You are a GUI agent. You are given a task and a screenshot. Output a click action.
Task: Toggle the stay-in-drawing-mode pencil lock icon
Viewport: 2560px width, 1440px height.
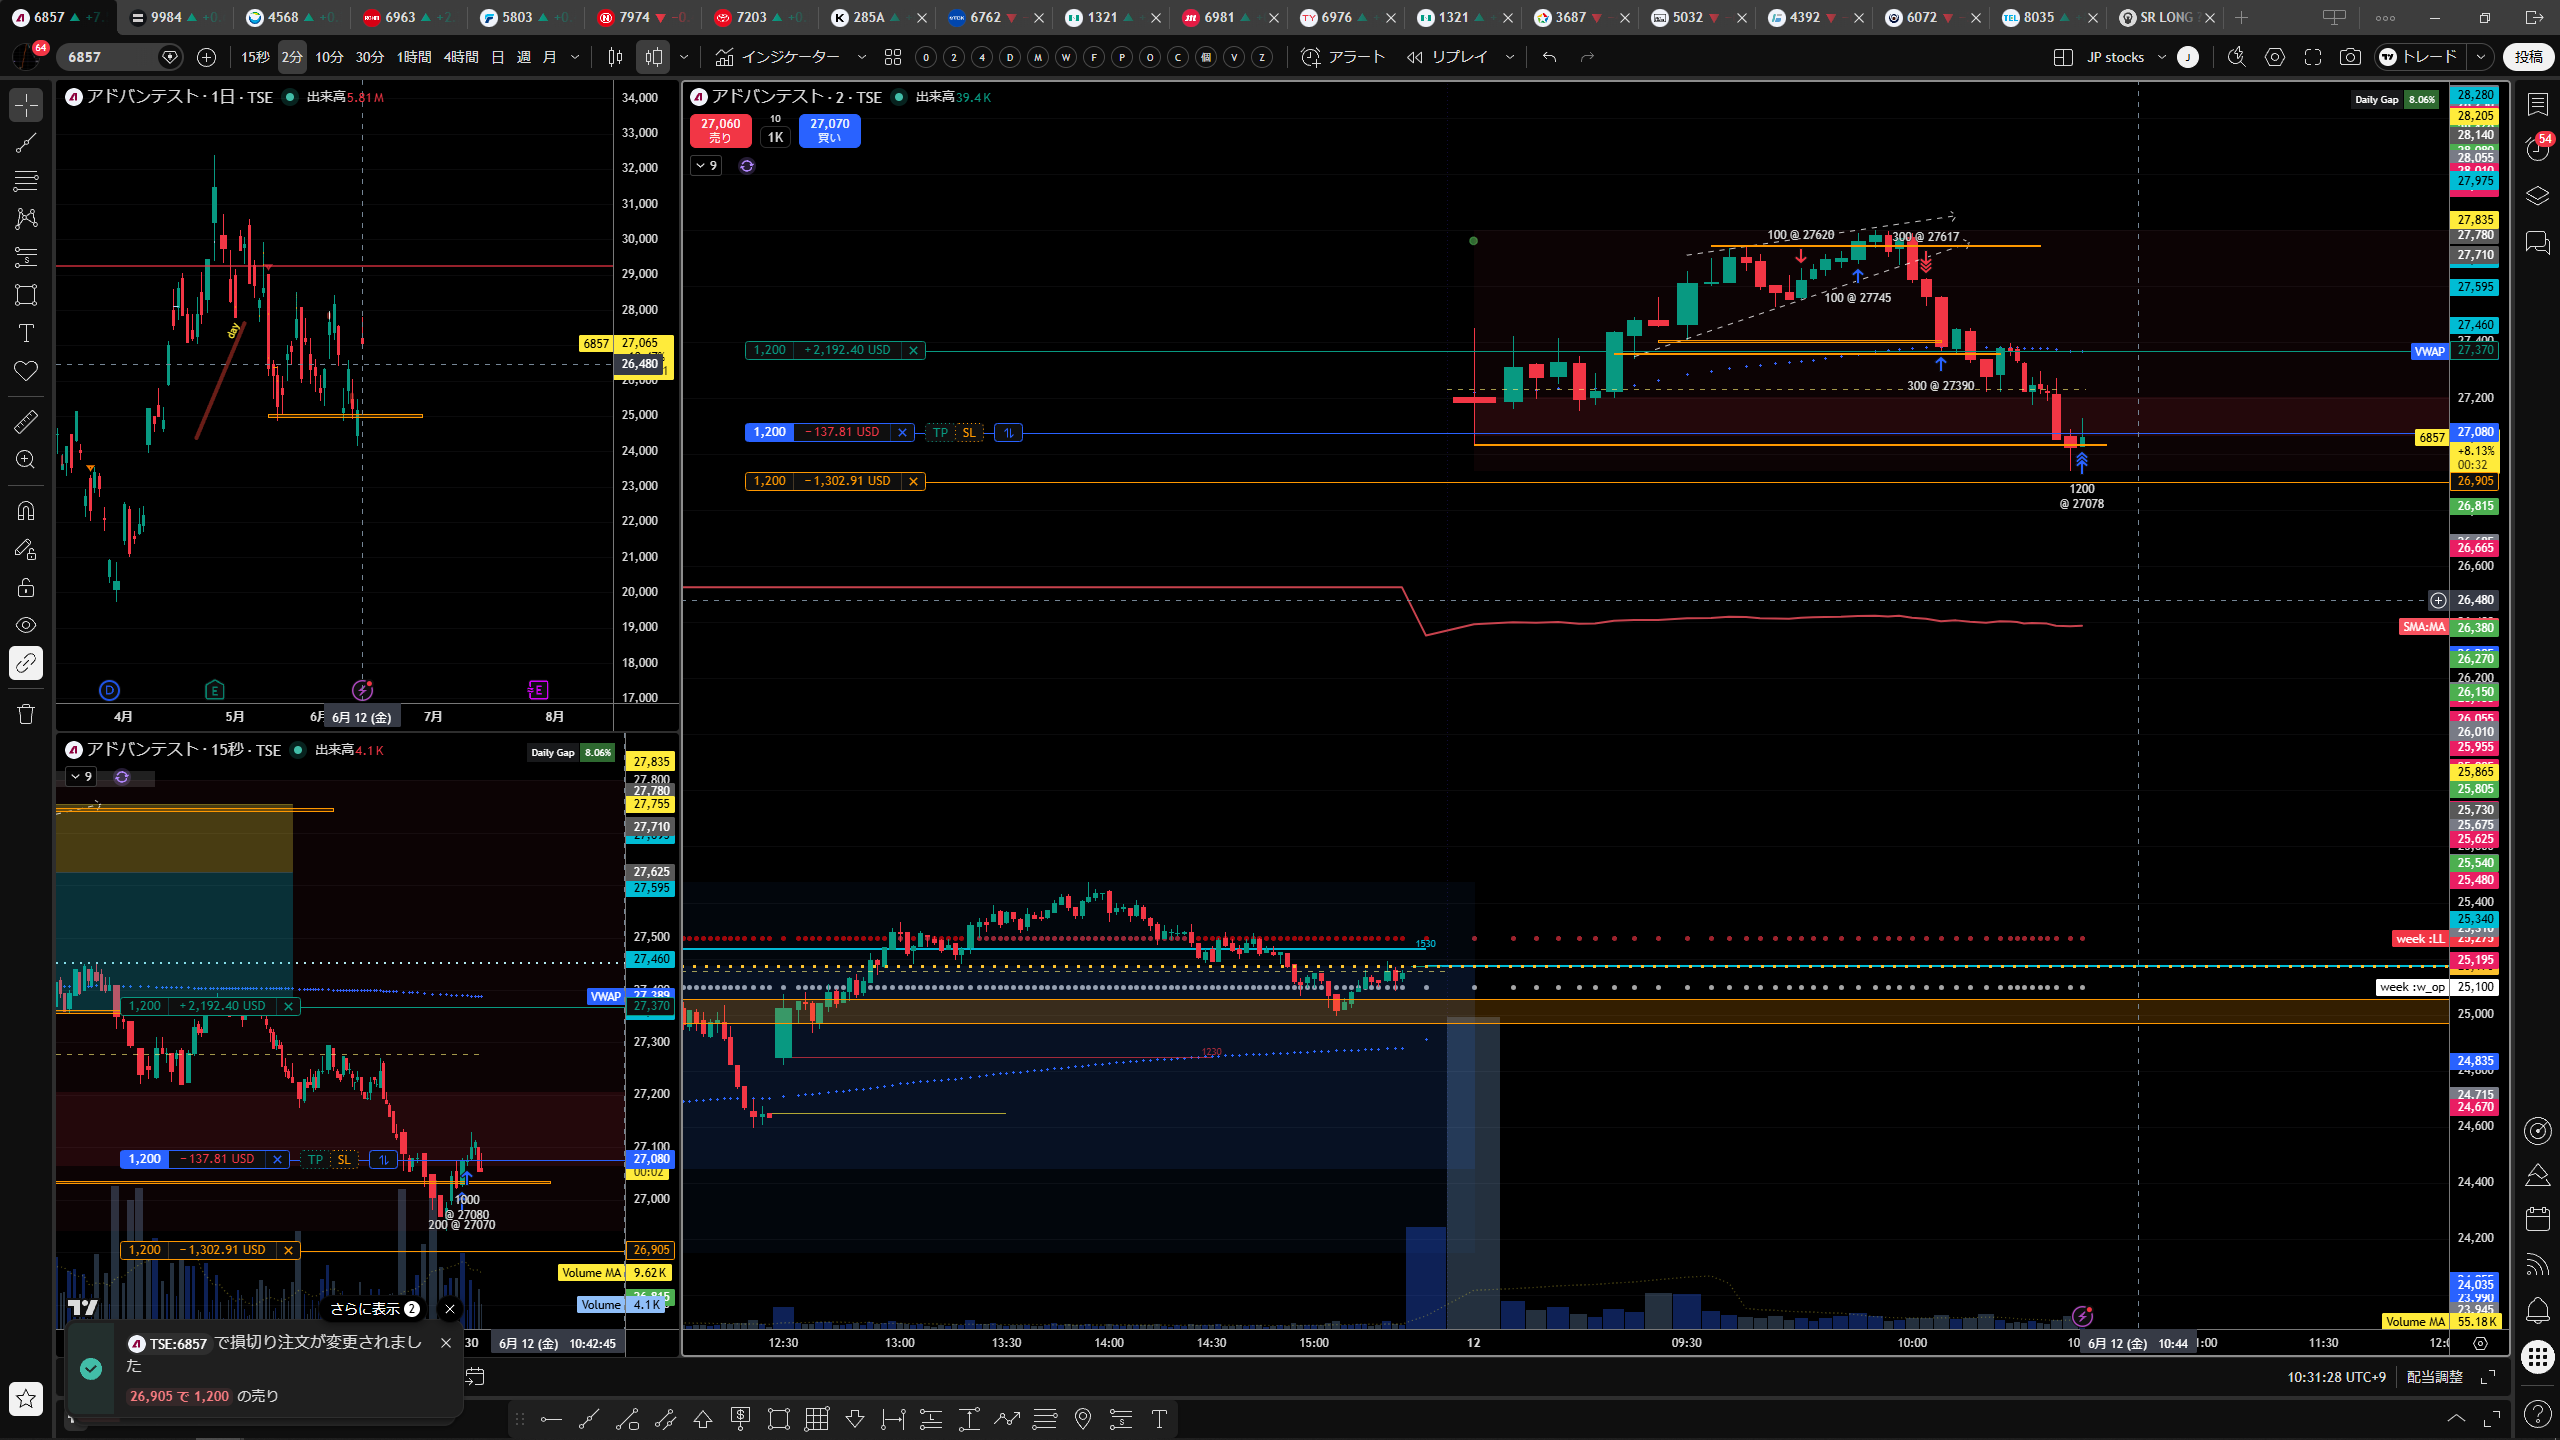[26, 549]
